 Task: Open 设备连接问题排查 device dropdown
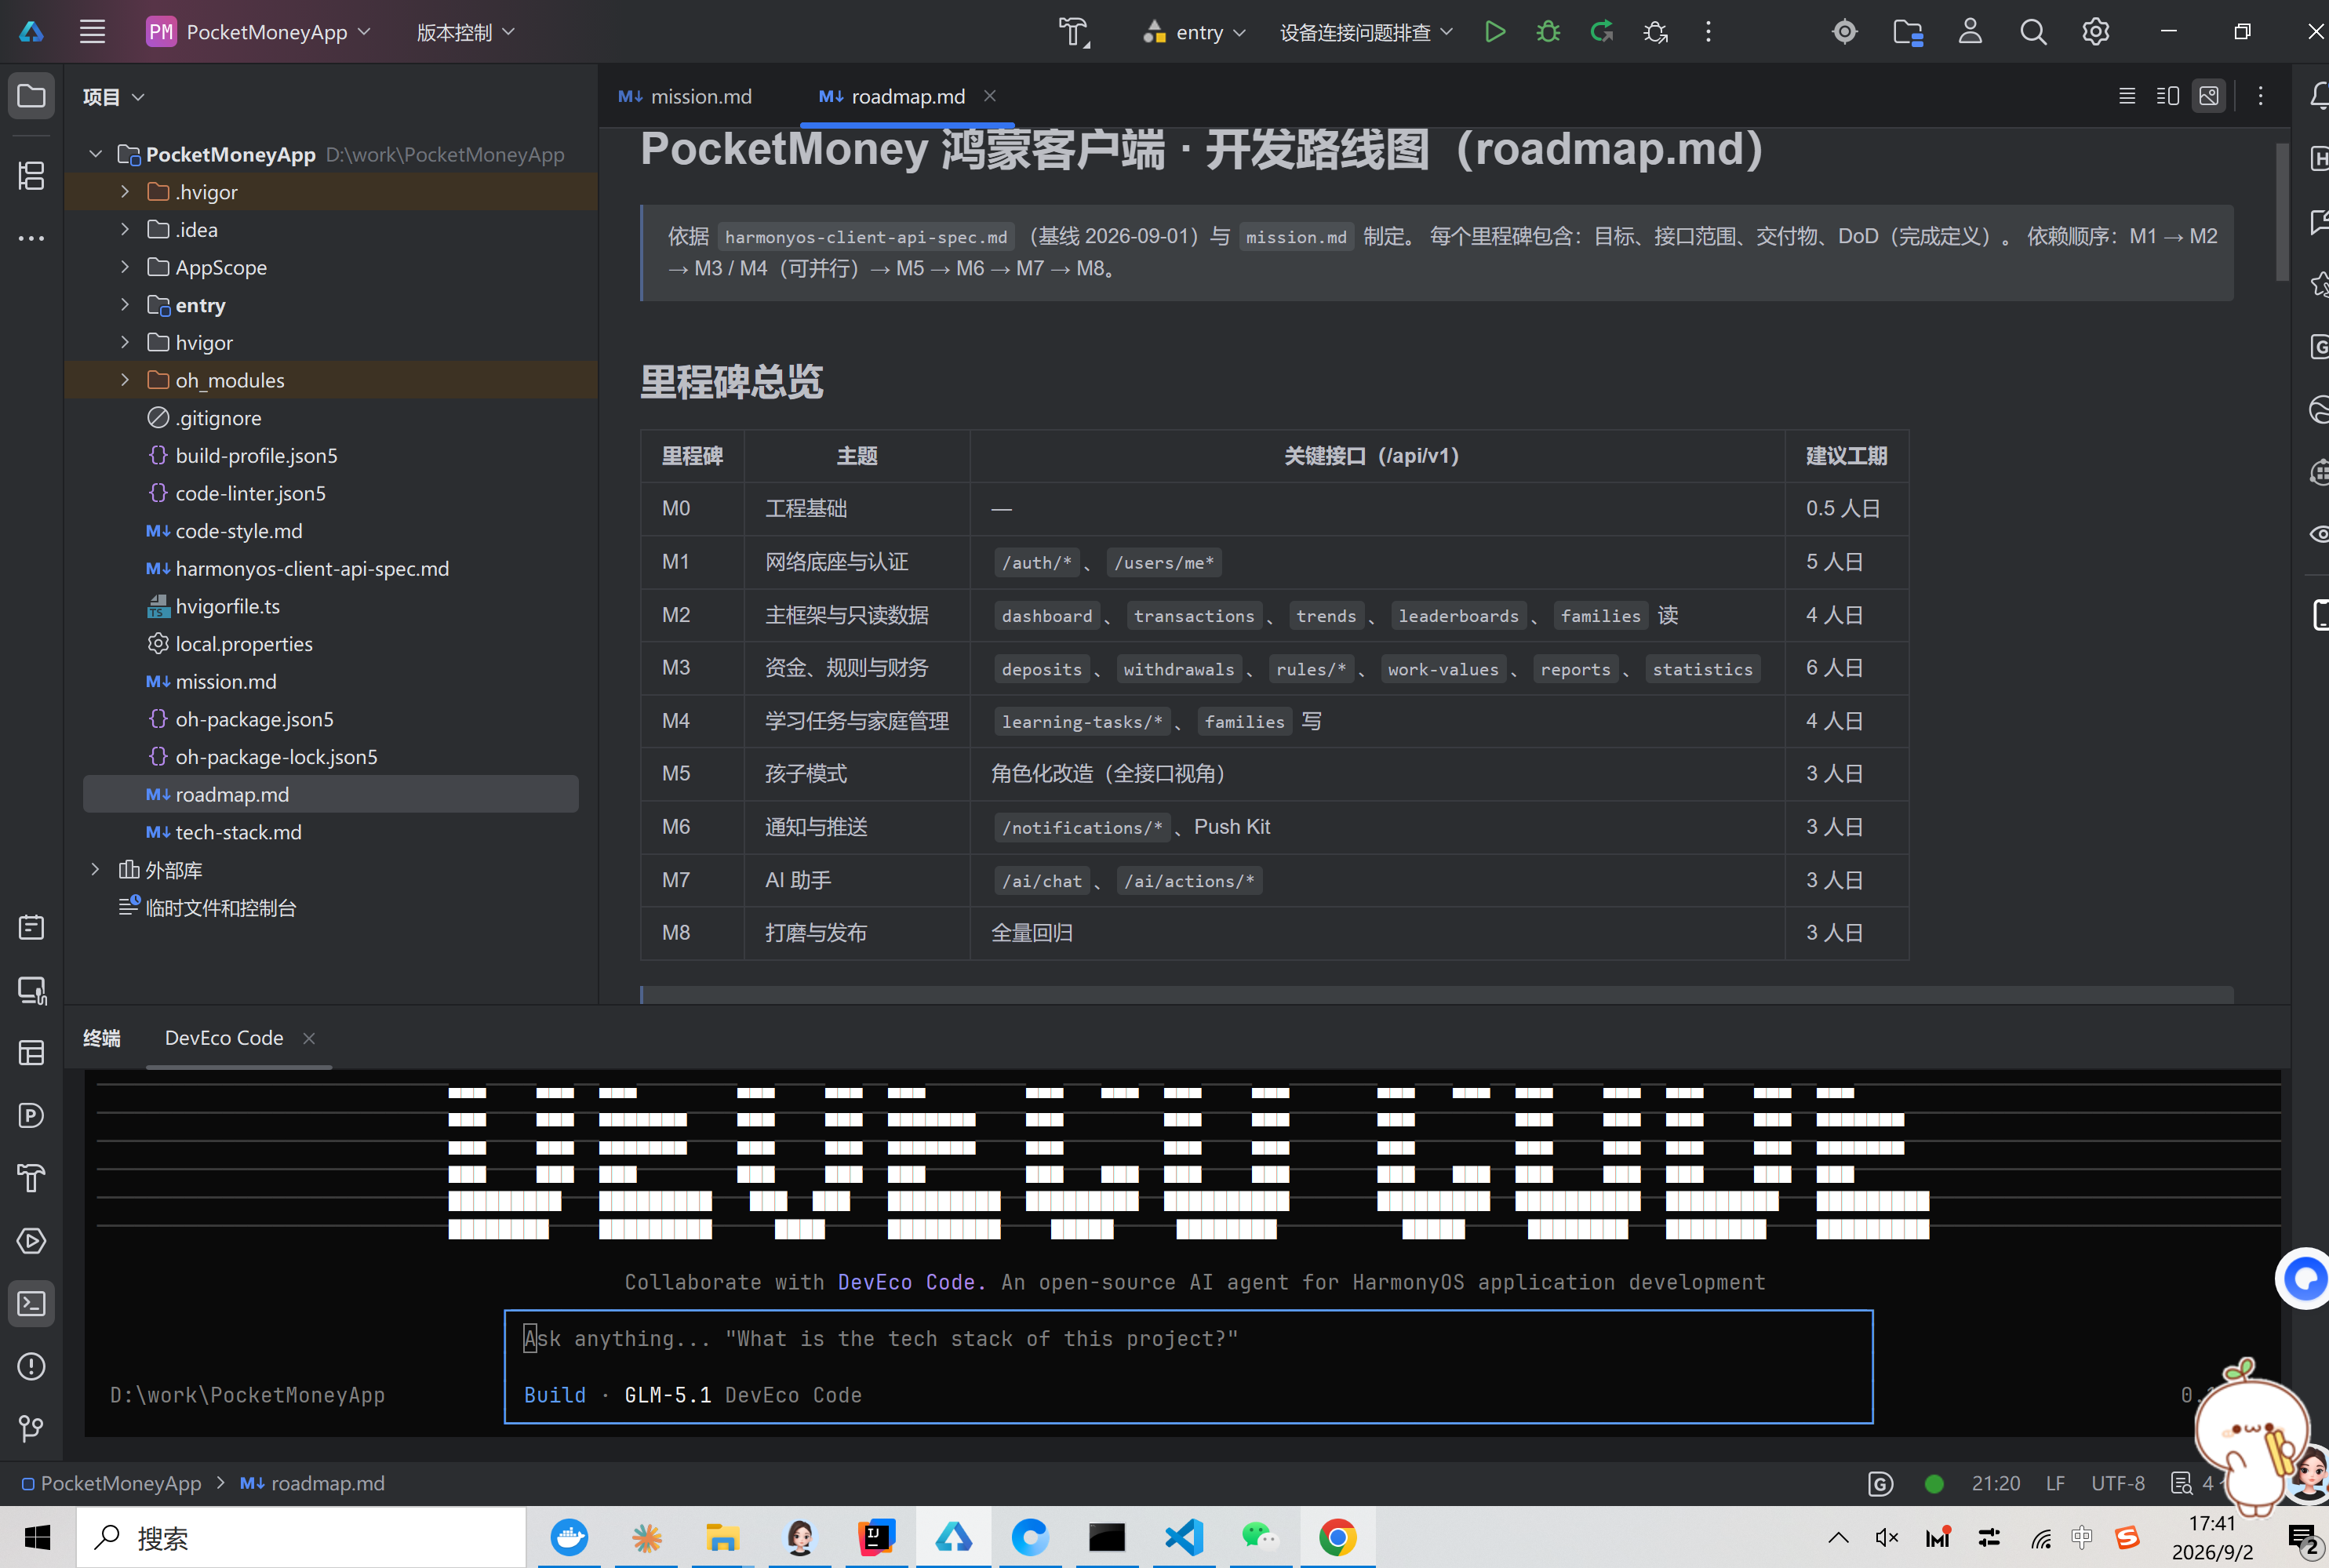pos(1366,32)
